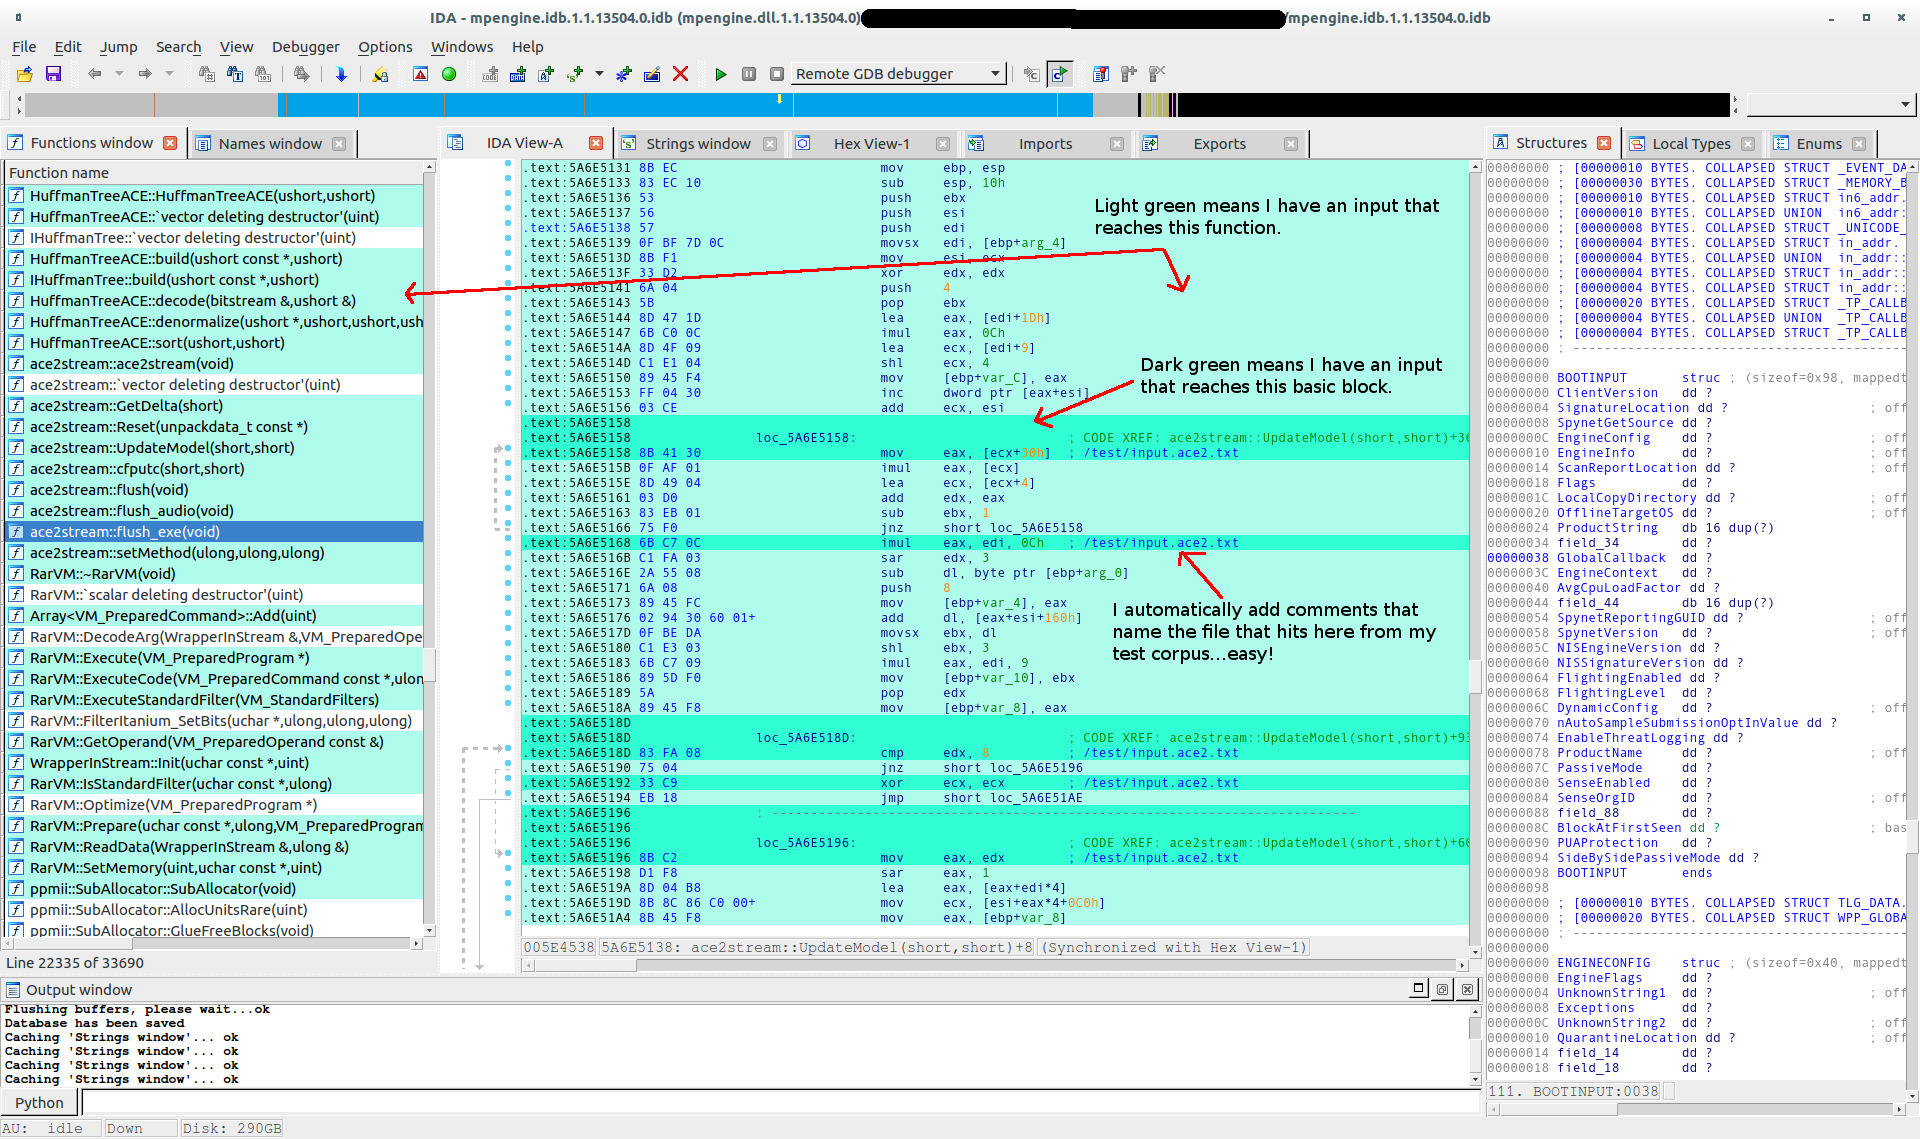Click the red triangle warning toolbar icon
The image size is (1920, 1139).
(x=420, y=74)
